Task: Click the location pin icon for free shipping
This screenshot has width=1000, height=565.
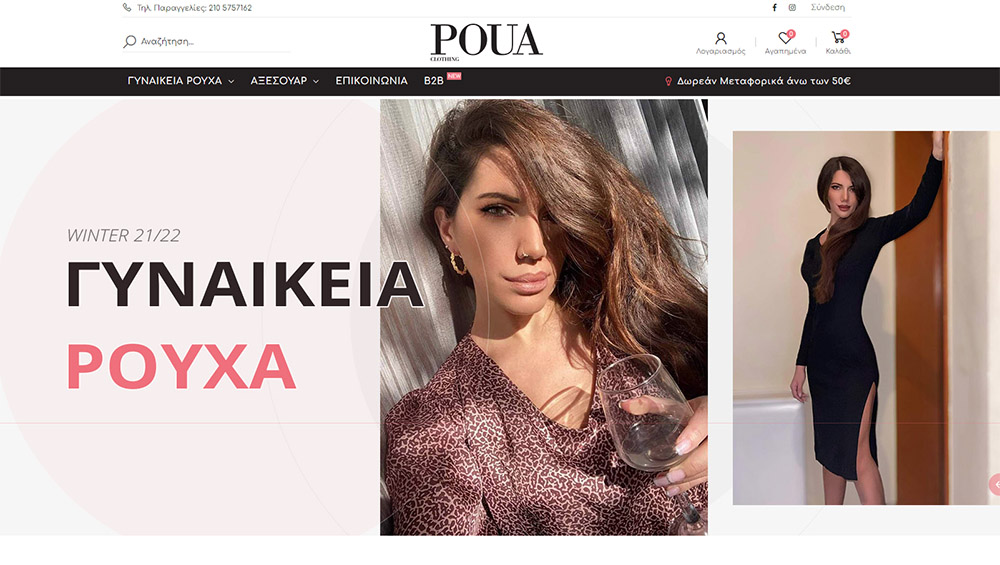Action: [668, 82]
